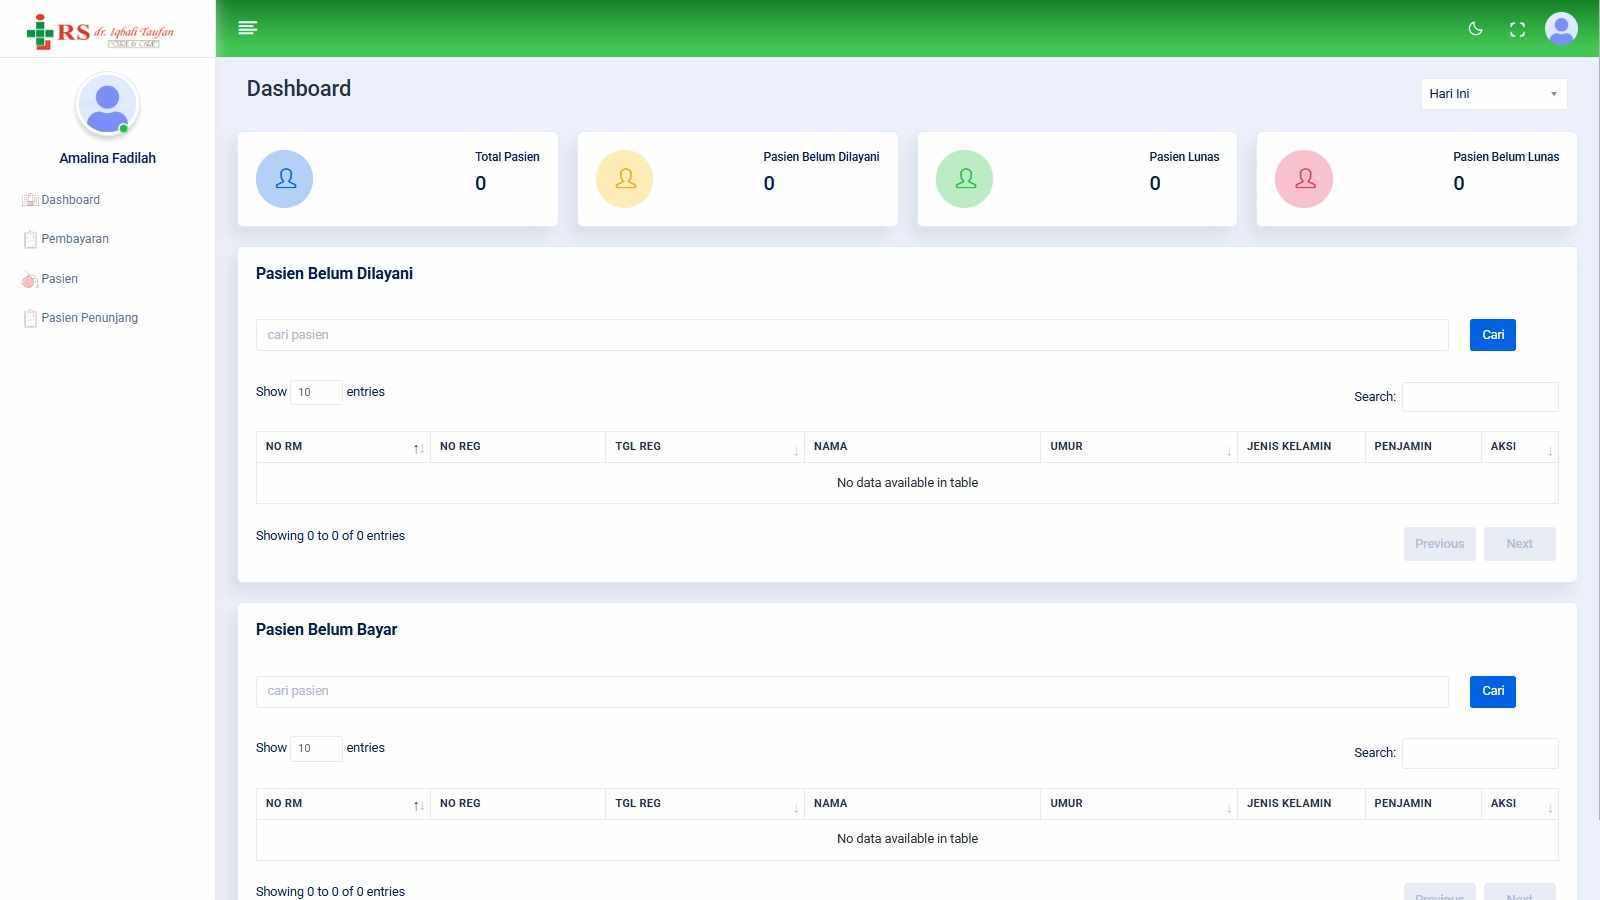
Task: Focus cari pasien field in Pasien Belum Bayar
Action: pos(852,692)
